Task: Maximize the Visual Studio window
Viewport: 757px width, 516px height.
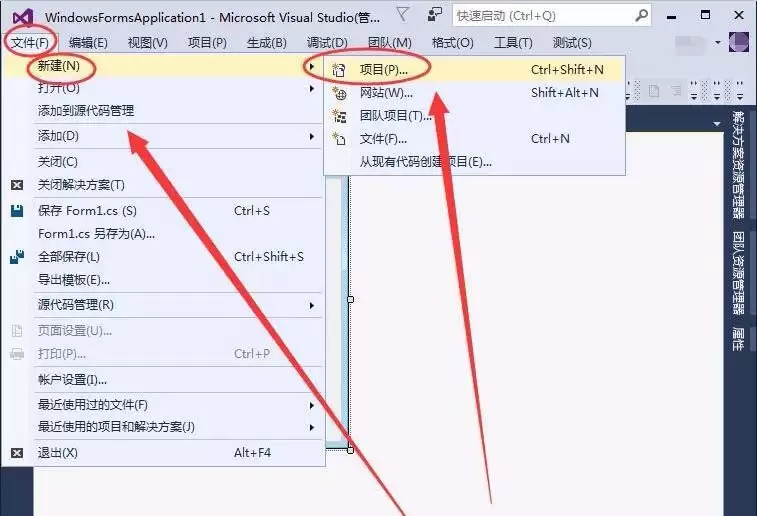Action: click(x=705, y=15)
